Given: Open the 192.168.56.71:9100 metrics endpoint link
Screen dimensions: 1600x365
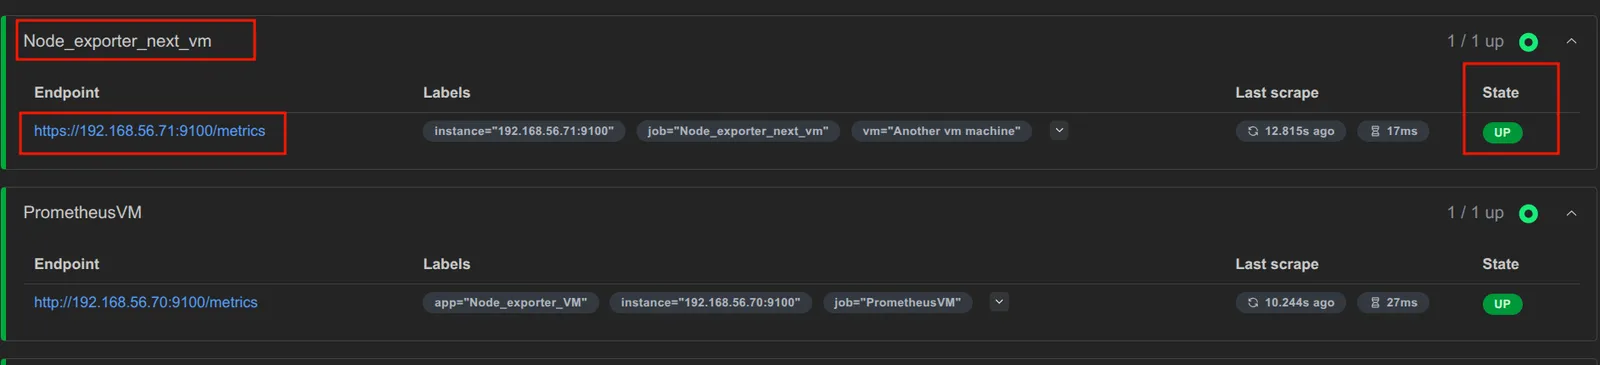Looking at the screenshot, I should pyautogui.click(x=150, y=131).
